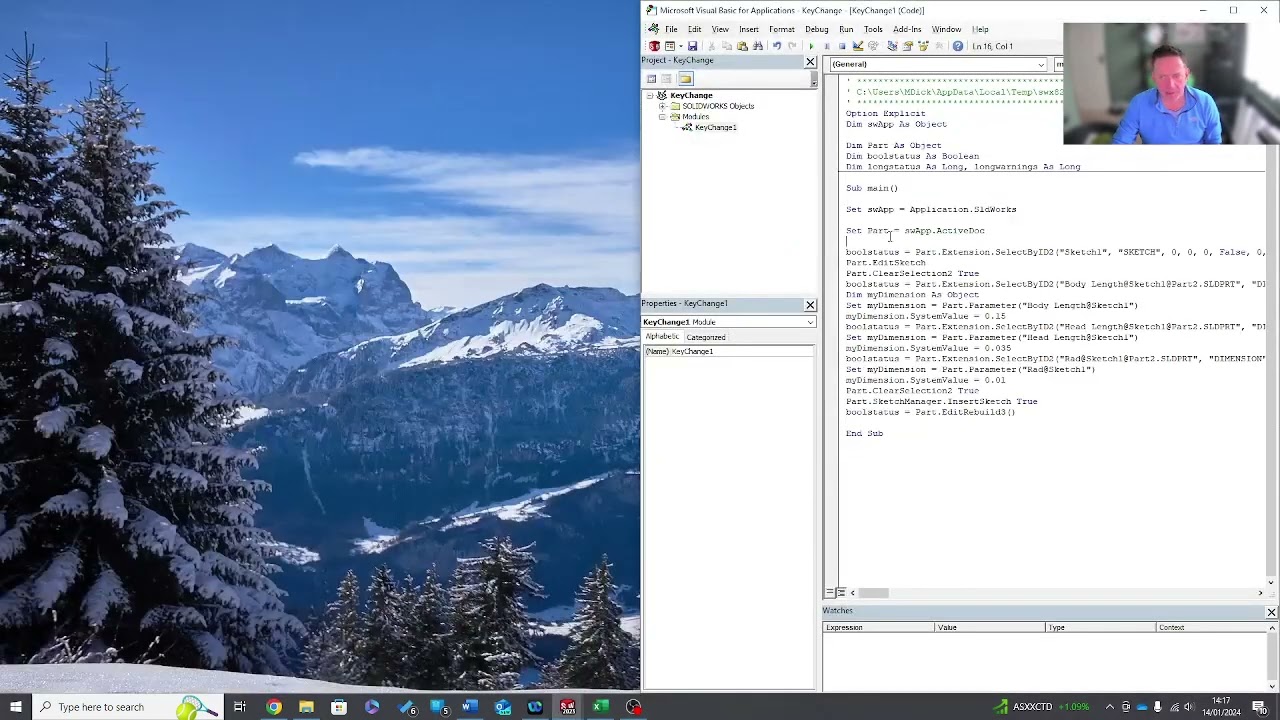Open Properties Window via toolbar icon
This screenshot has width=1280, height=720.
(908, 46)
